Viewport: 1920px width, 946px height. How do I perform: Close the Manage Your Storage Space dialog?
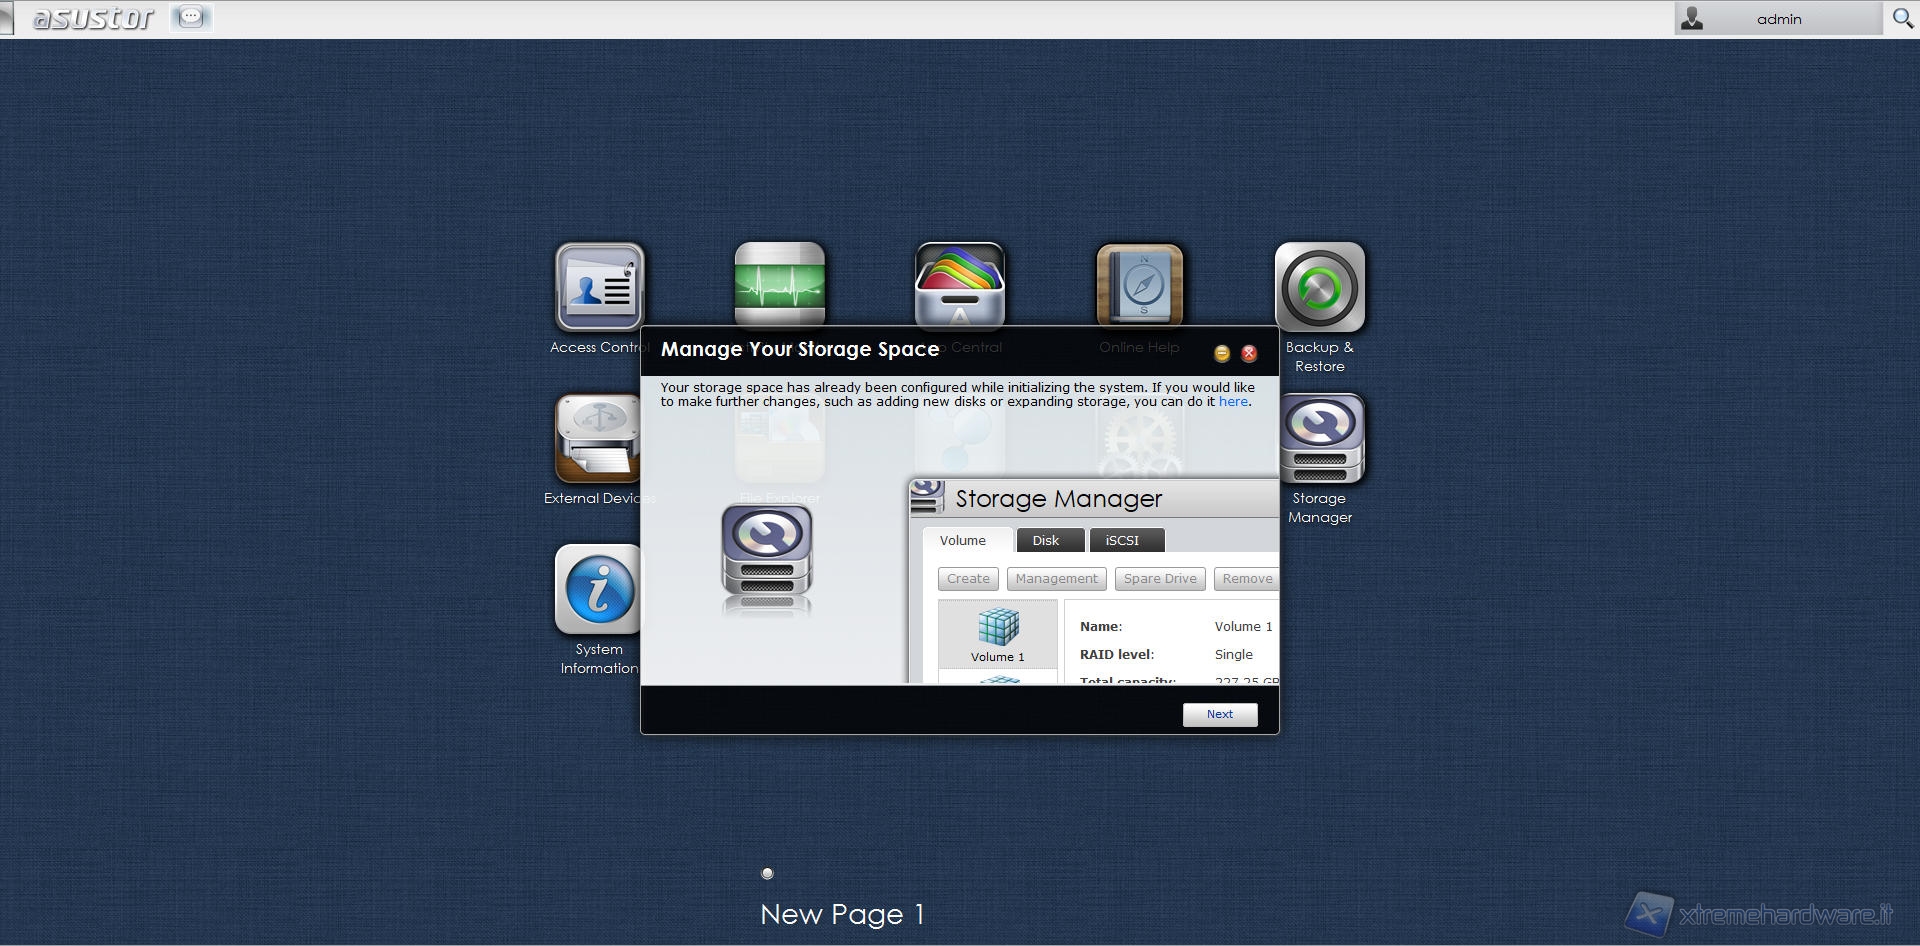[1249, 353]
